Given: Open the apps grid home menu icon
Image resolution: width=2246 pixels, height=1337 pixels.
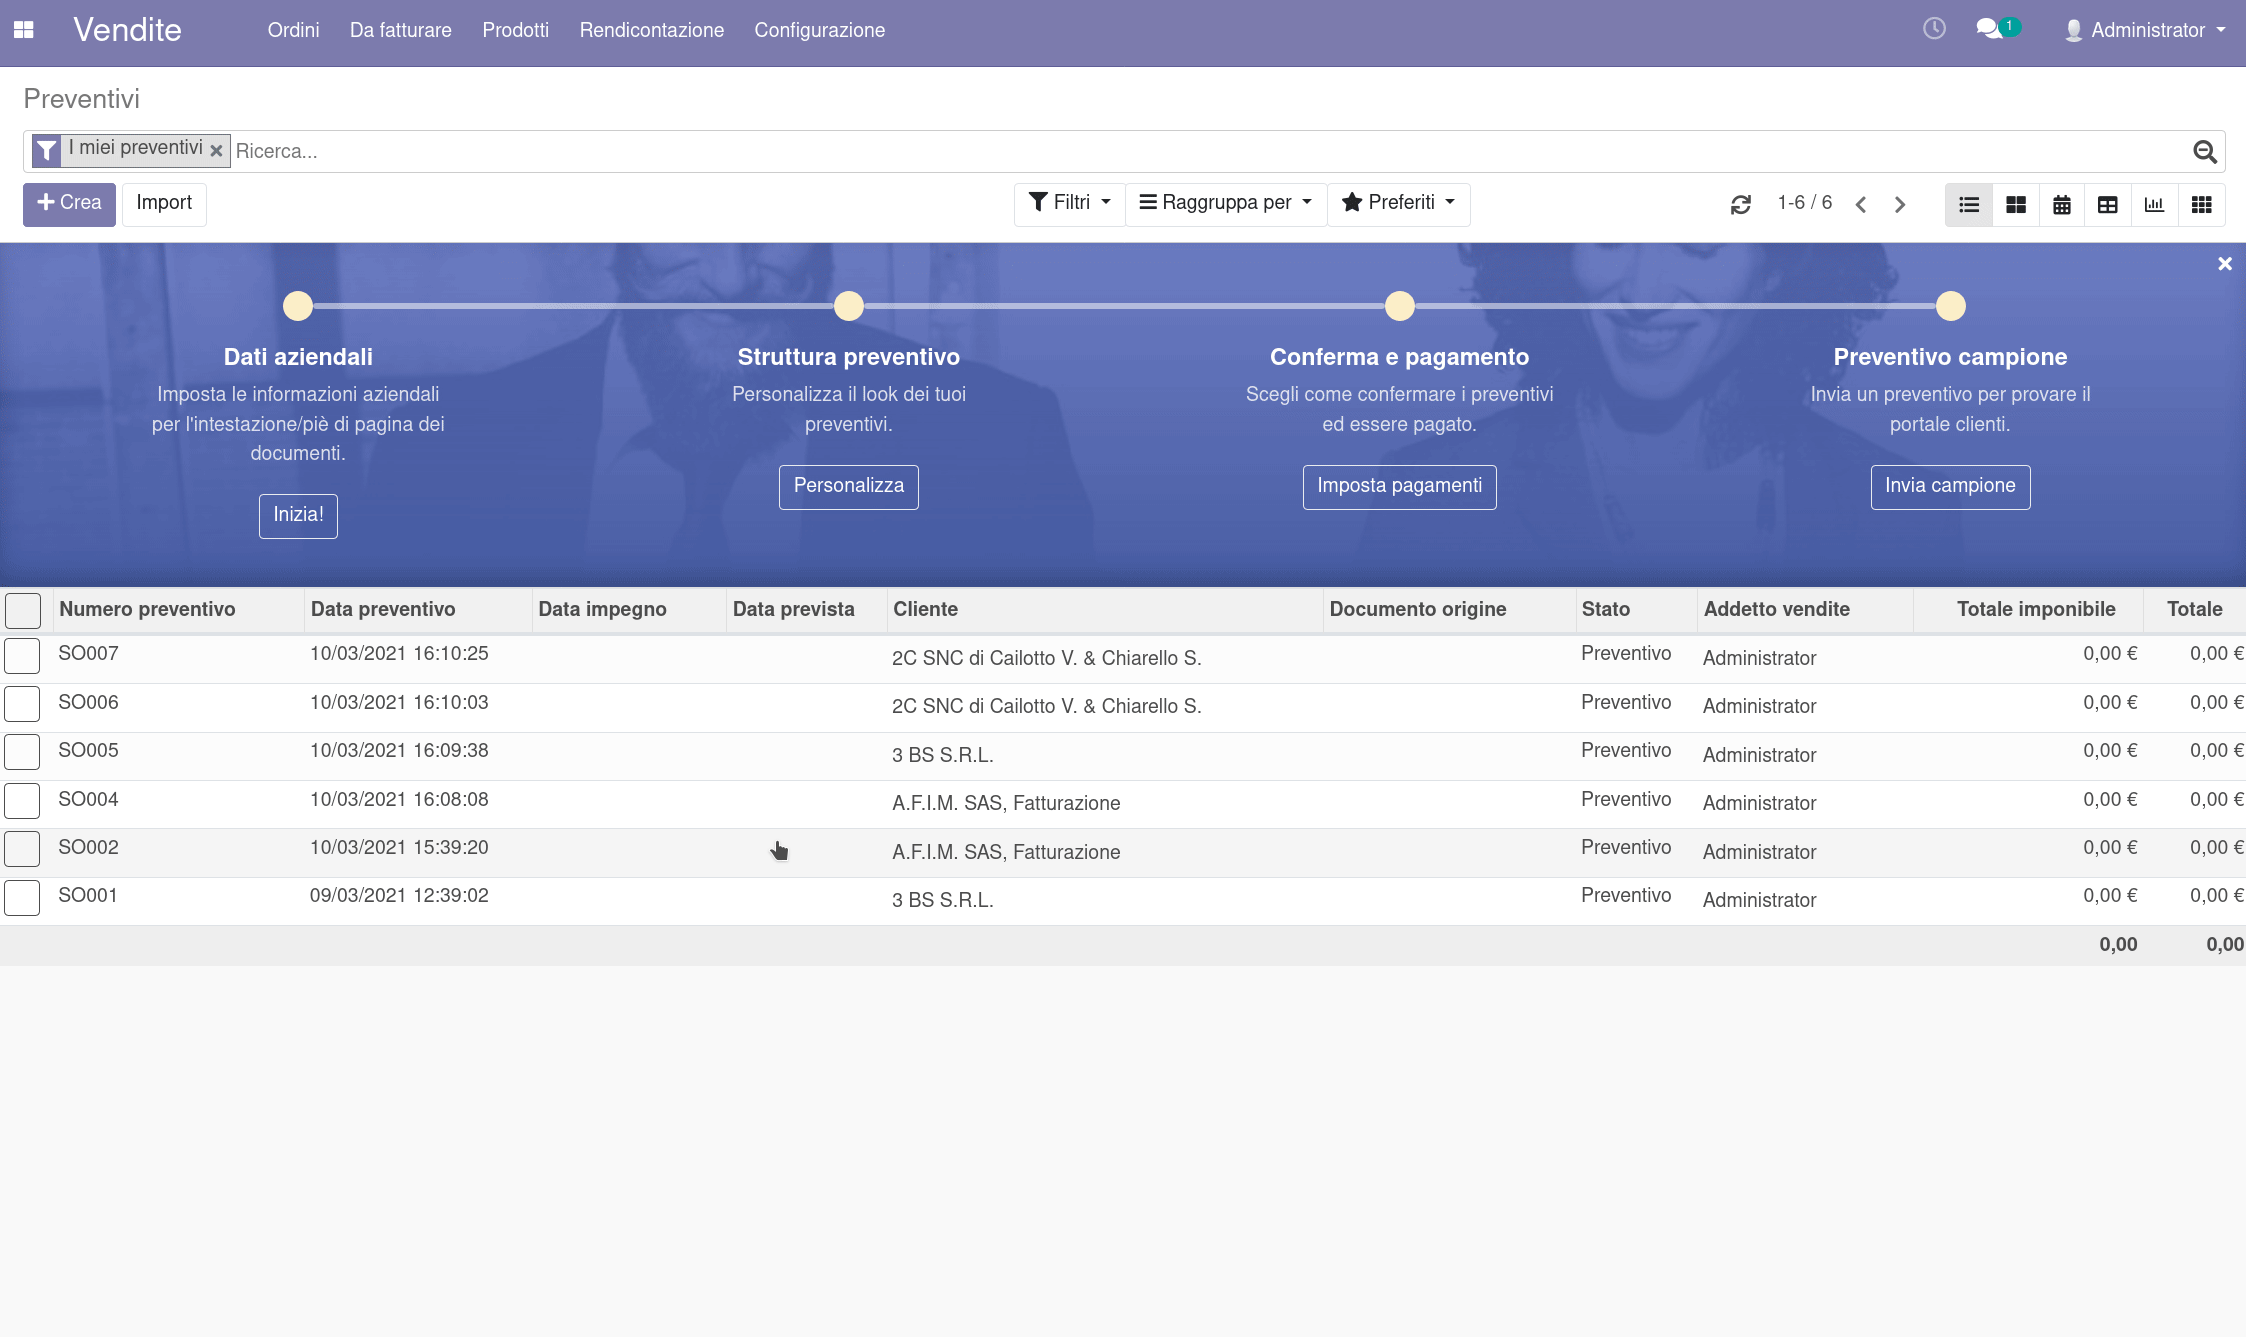Looking at the screenshot, I should 24,30.
